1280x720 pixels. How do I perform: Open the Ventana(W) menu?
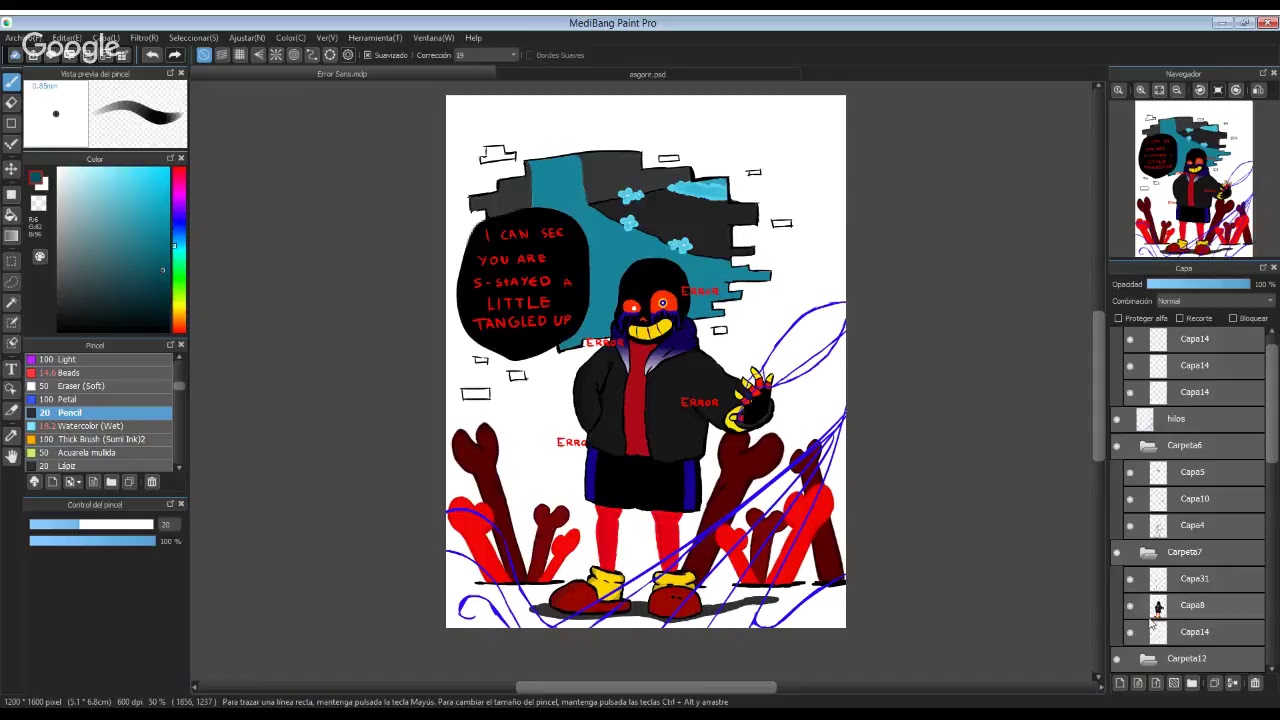pos(433,38)
